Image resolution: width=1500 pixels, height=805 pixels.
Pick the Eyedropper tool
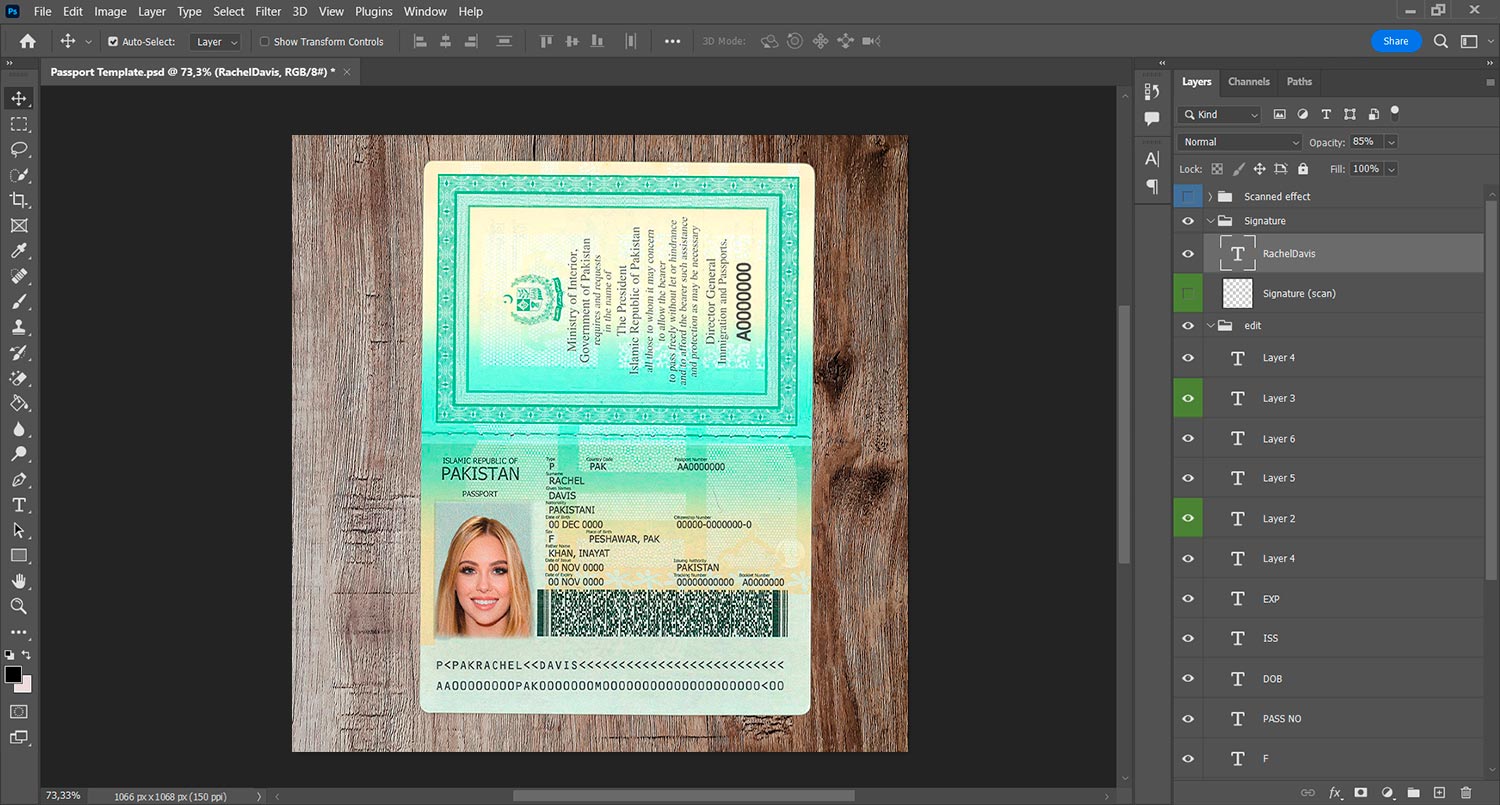(x=19, y=251)
